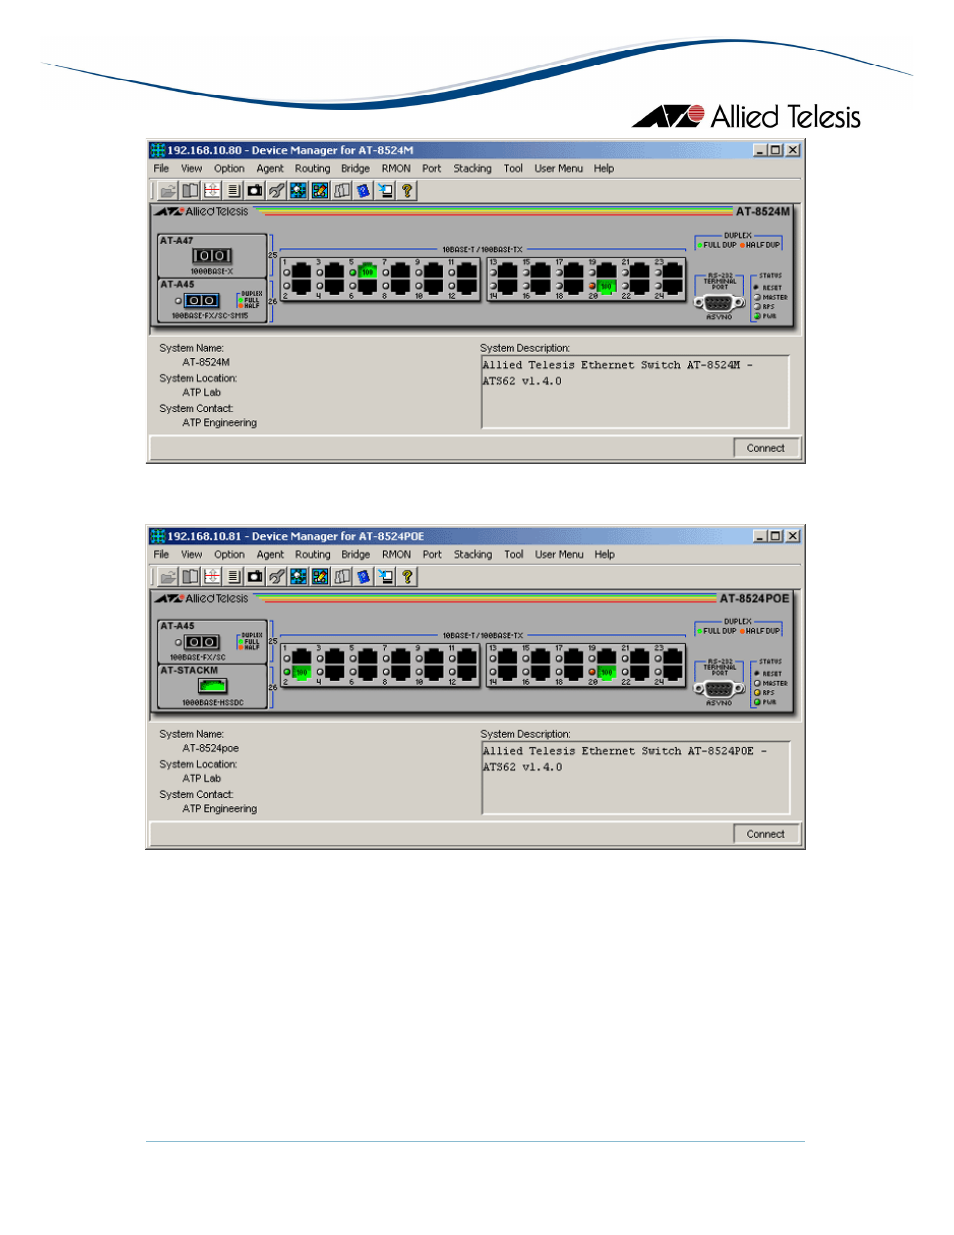Click 'AT-8524poe' system name text
The width and height of the screenshot is (954, 1235).
210,749
